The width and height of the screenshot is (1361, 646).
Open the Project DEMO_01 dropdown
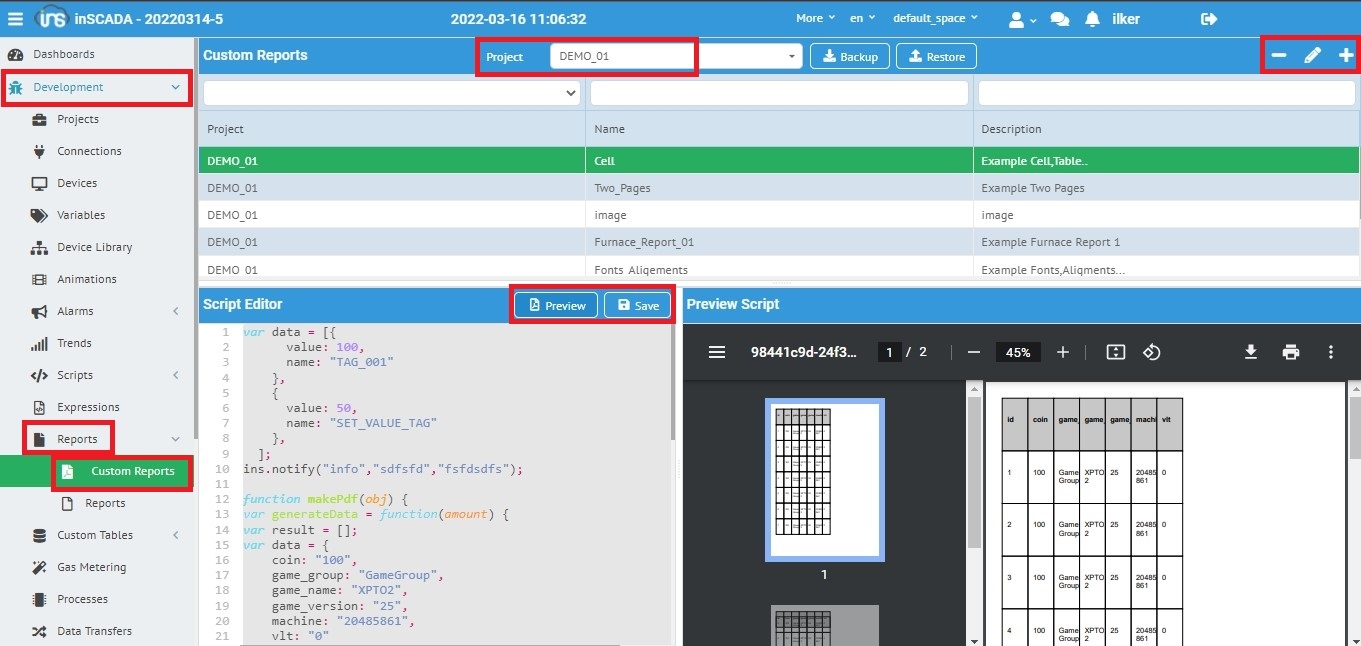point(676,57)
